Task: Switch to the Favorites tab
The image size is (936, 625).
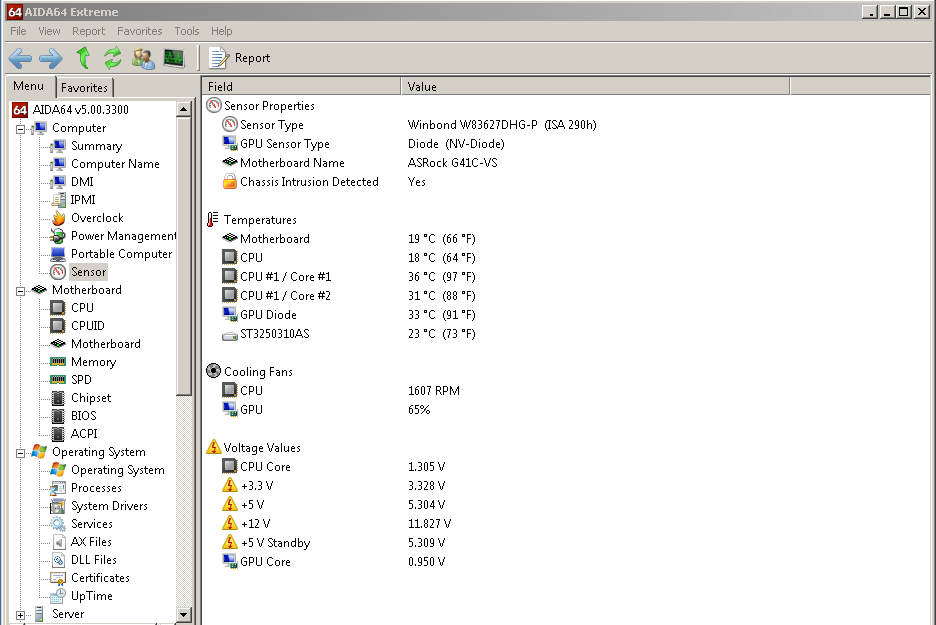Action: point(84,88)
